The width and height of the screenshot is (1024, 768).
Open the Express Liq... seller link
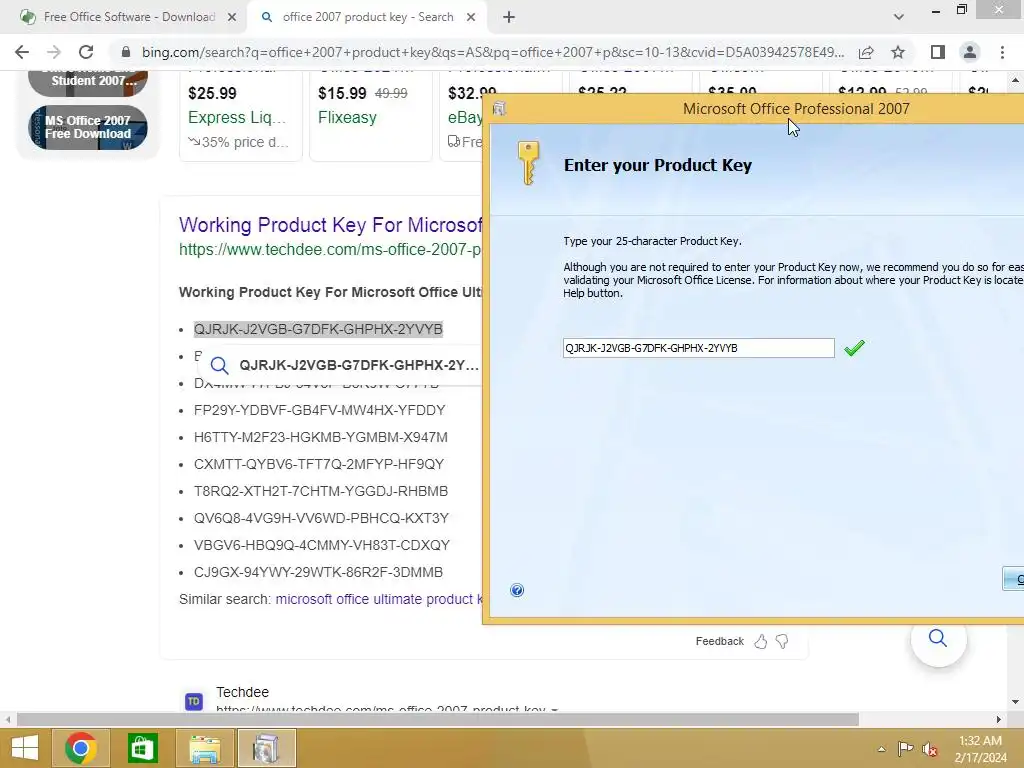[236, 118]
